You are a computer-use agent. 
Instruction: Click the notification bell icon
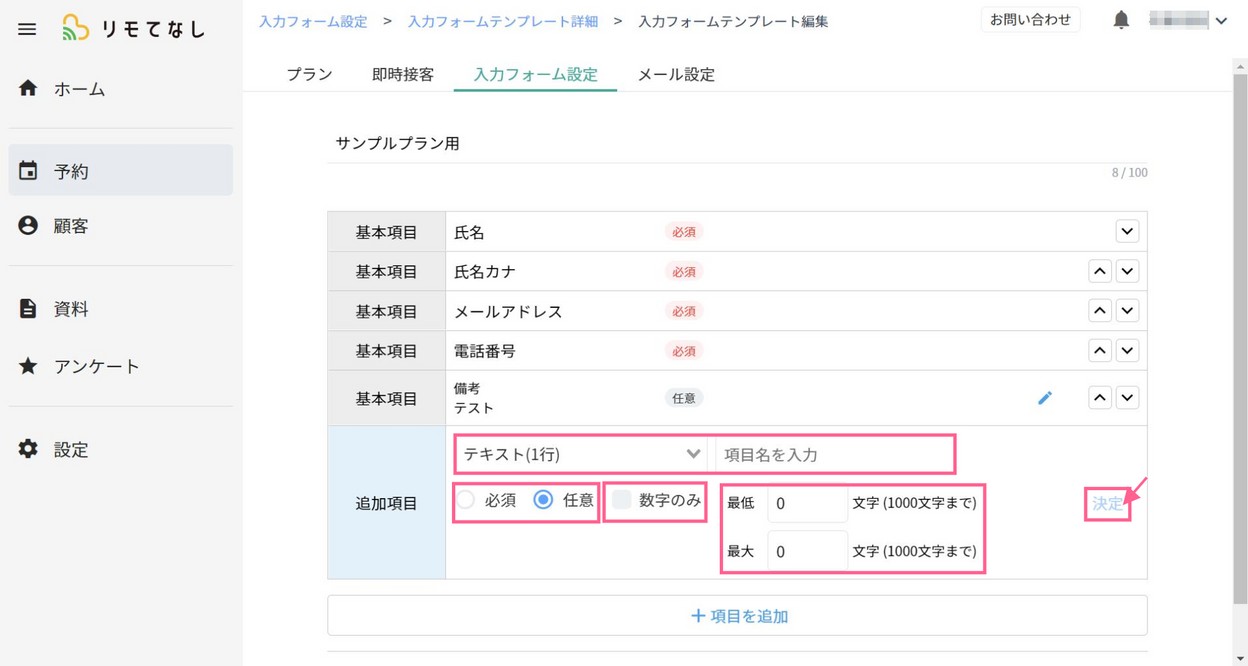click(x=1121, y=20)
